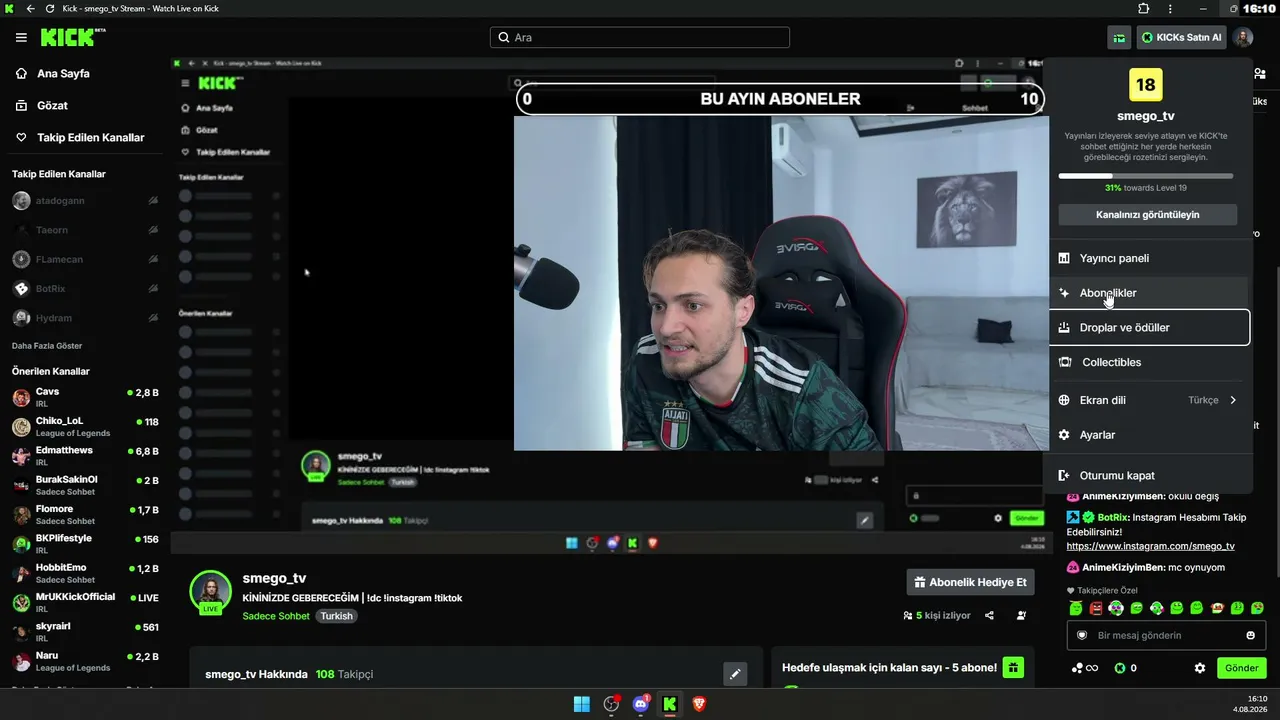Open recommended channel Edmatthews
The width and height of the screenshot is (1280, 720).
tap(85, 456)
